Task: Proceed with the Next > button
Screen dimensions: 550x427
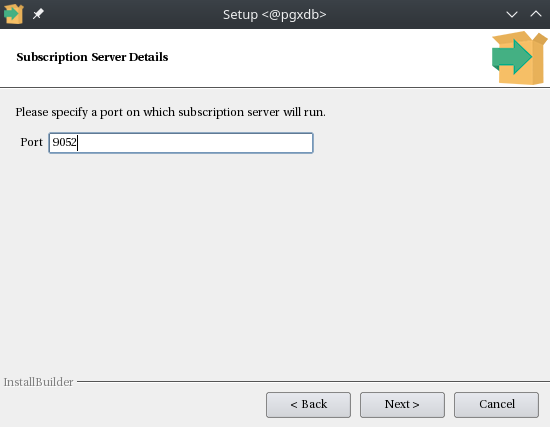Action: (x=402, y=405)
